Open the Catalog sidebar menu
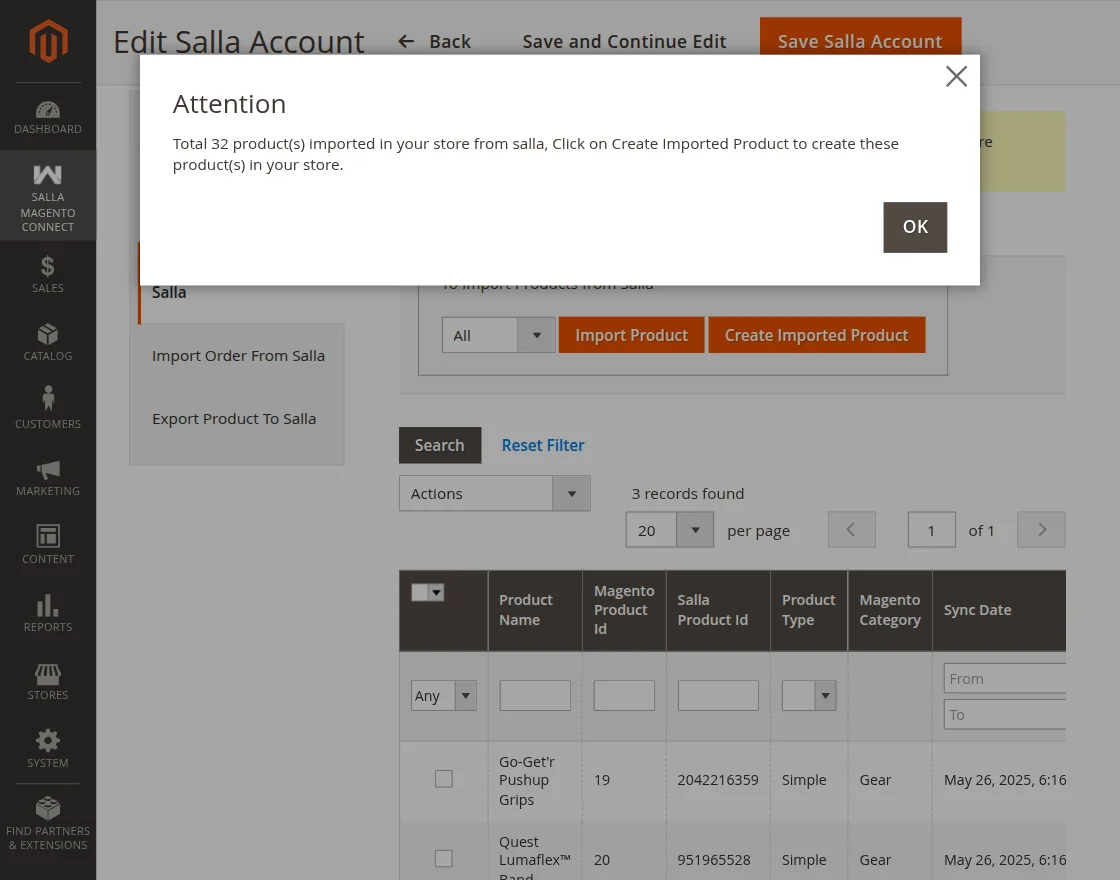This screenshot has width=1120, height=880. click(48, 343)
